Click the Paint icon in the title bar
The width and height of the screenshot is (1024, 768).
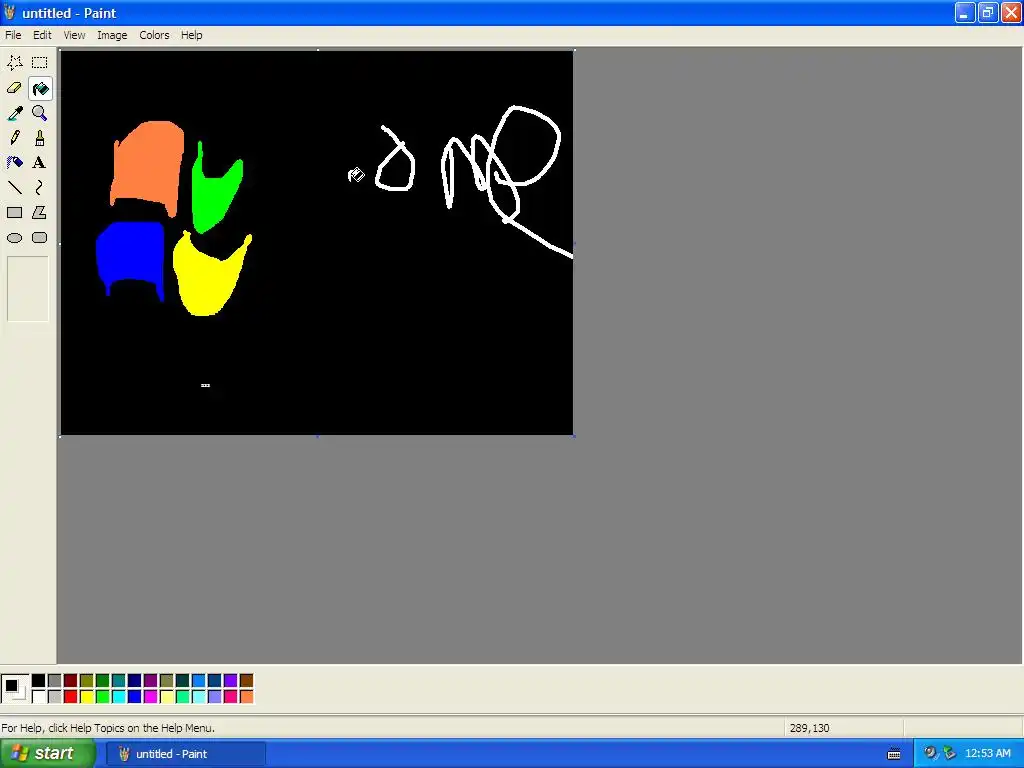coord(9,12)
